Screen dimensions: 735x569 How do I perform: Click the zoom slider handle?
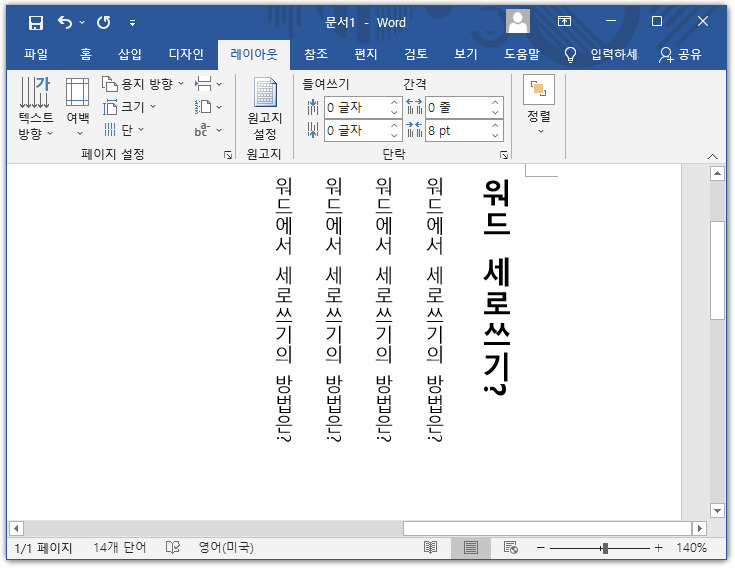(605, 548)
